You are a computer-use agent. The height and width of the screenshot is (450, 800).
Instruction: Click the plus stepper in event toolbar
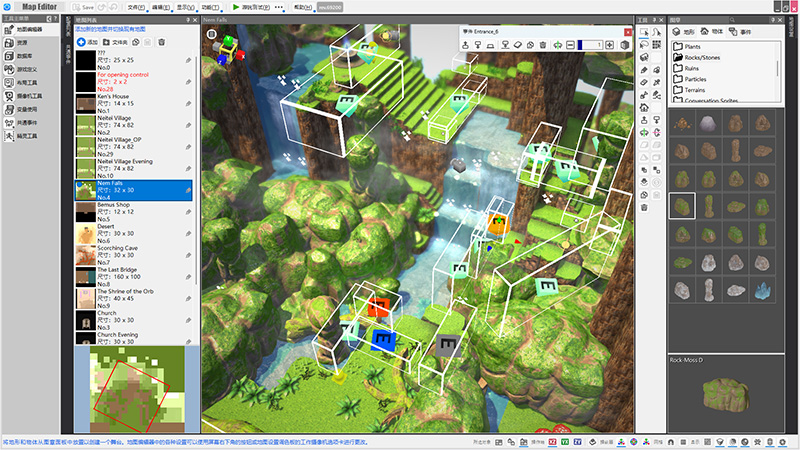[610, 45]
